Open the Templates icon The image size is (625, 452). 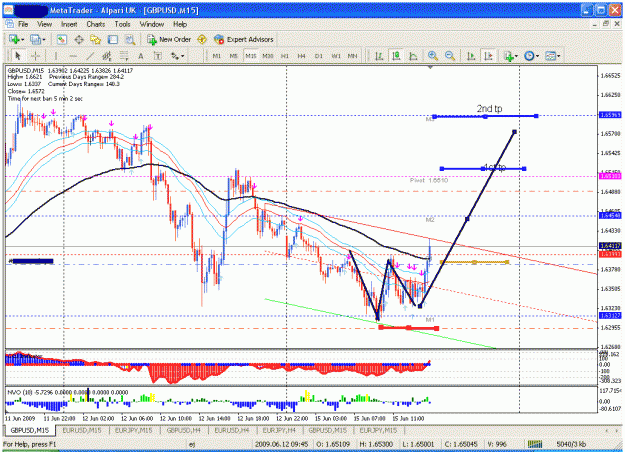550,56
